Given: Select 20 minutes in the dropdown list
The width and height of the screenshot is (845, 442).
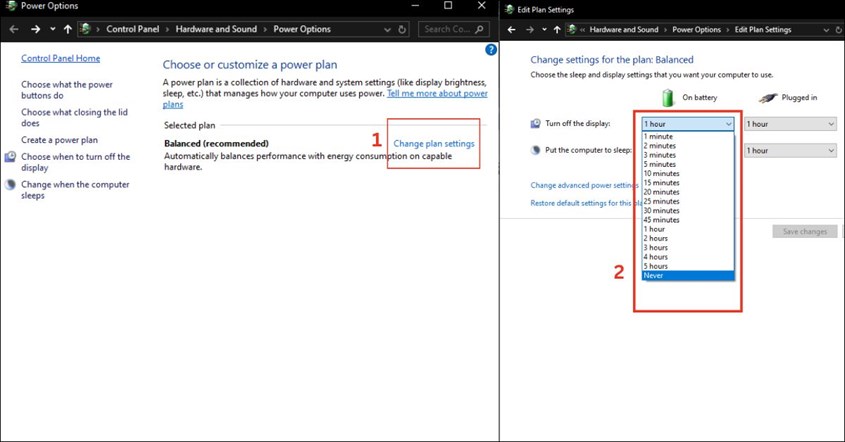Looking at the screenshot, I should tap(688, 192).
